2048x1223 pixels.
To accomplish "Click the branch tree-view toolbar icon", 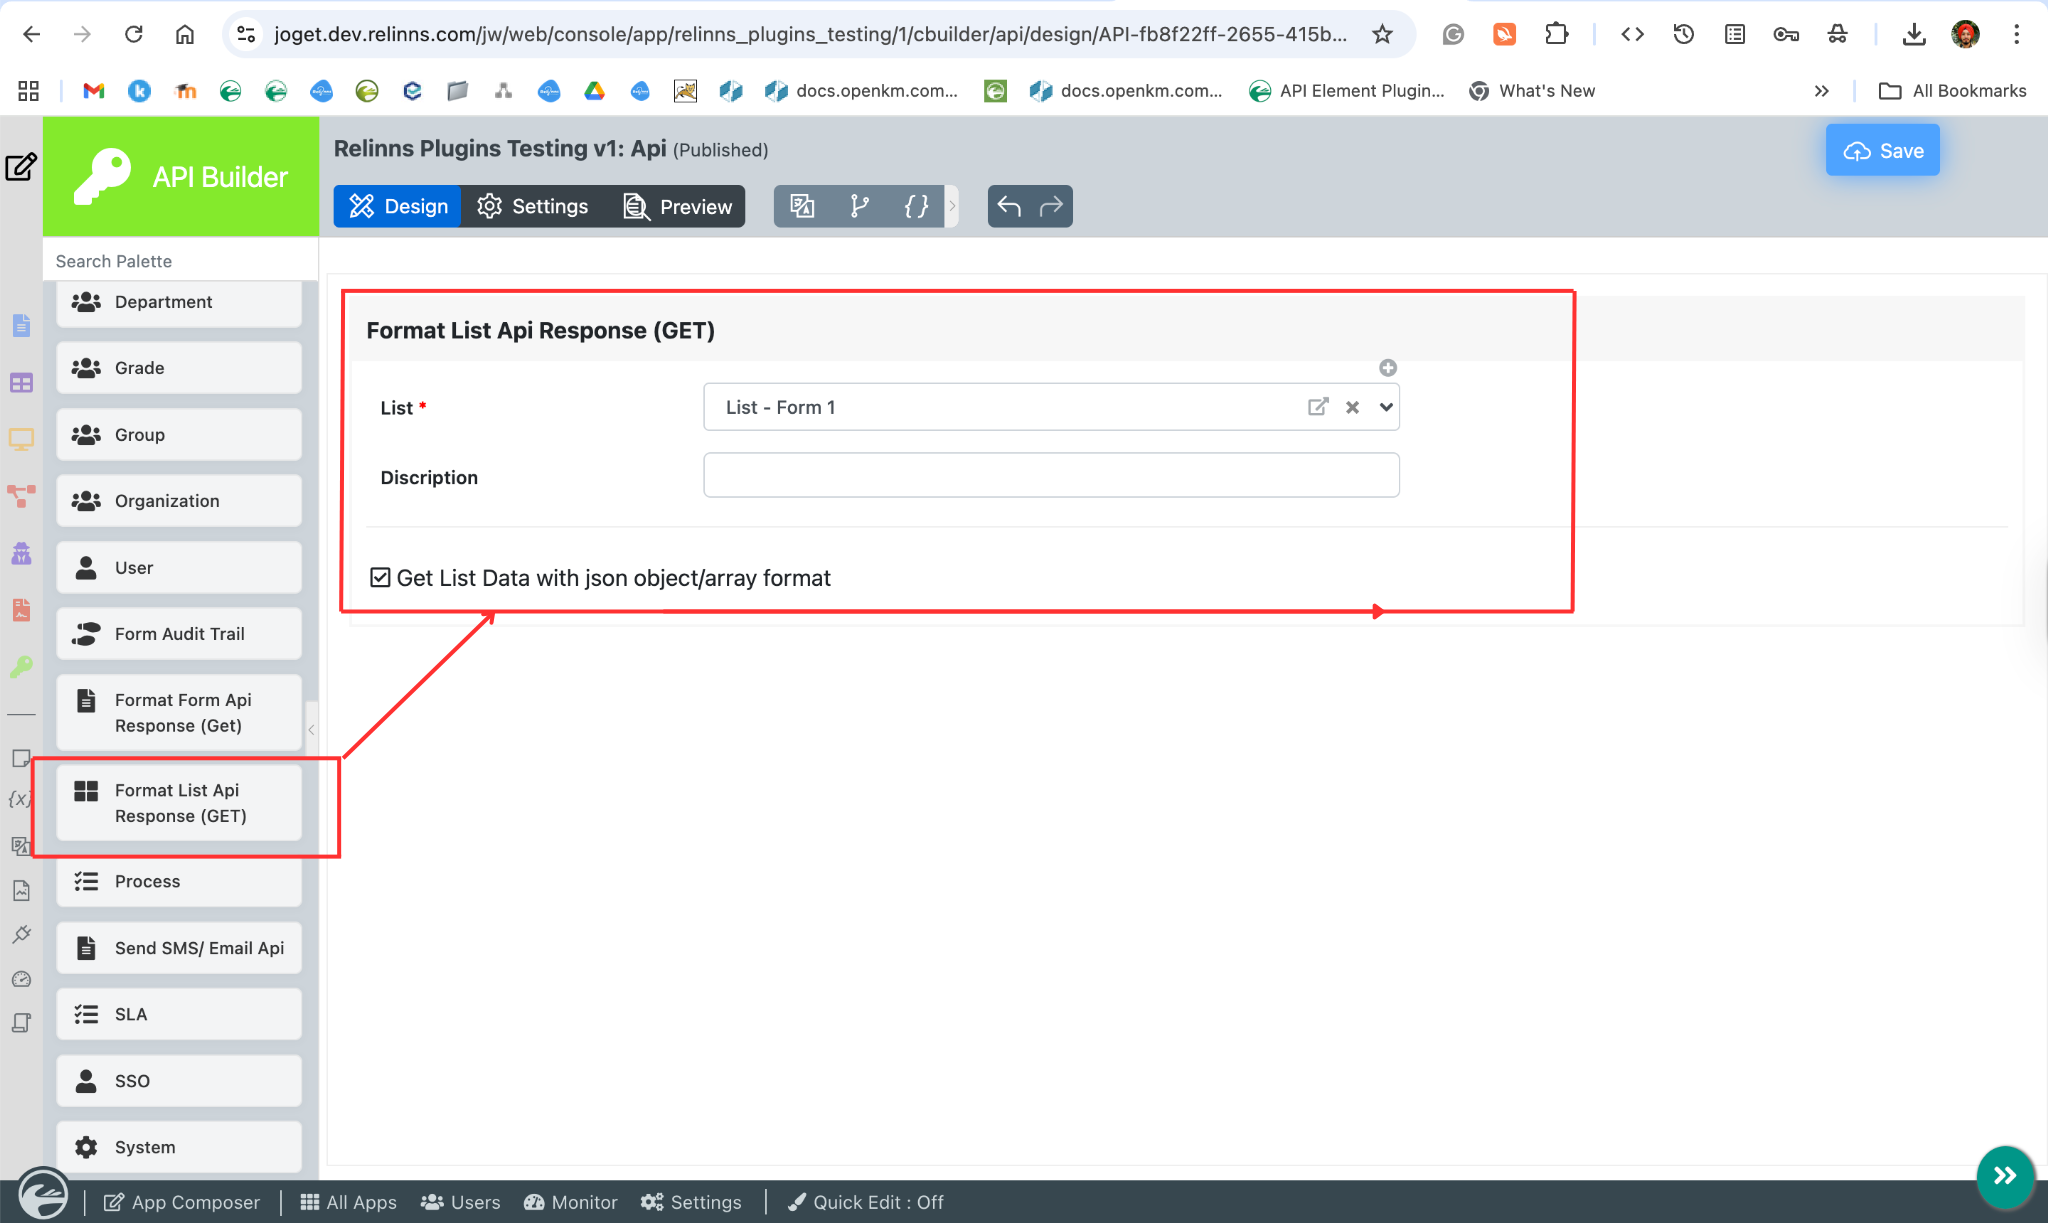I will 859,206.
